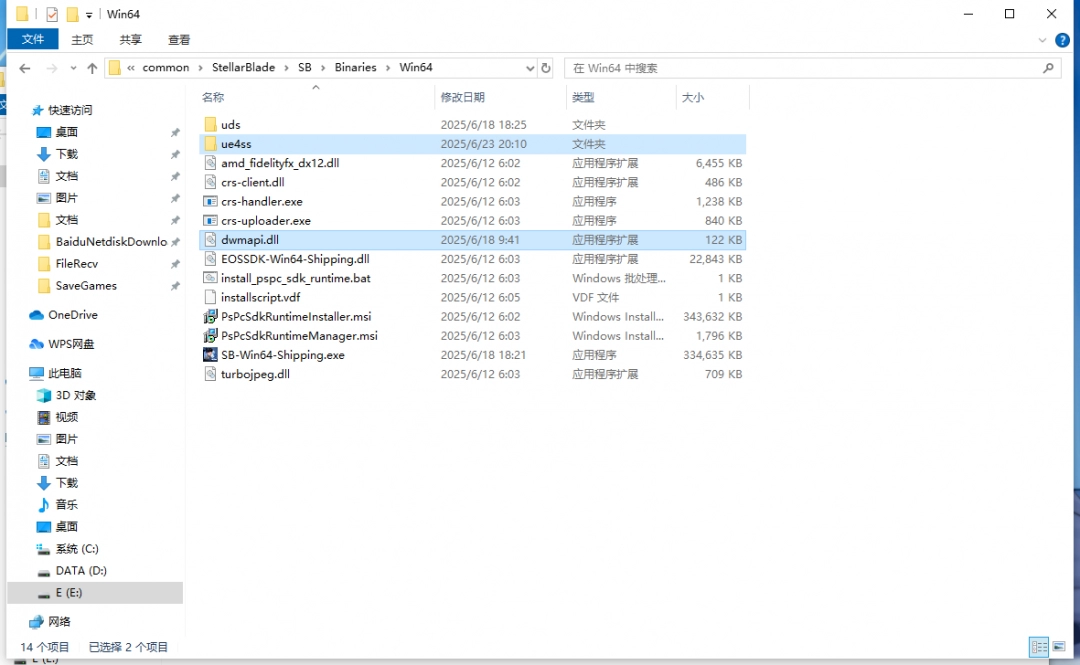The height and width of the screenshot is (665, 1080).
Task: Select the PsPcSdkRuntimeInstaller.msi icon
Action: click(210, 317)
